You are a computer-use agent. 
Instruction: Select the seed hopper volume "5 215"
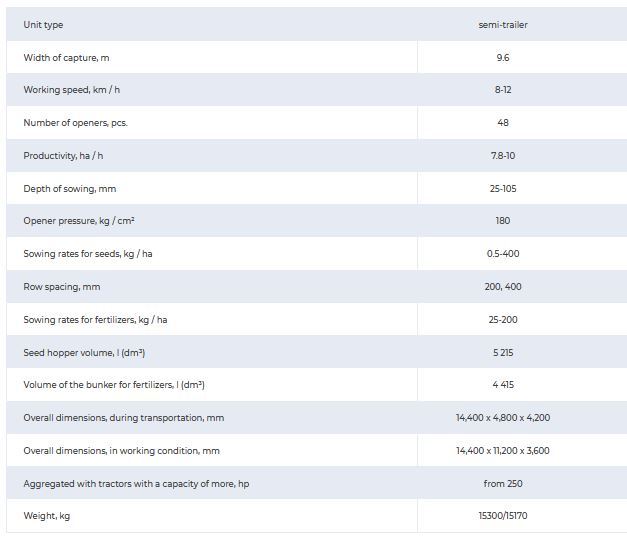(502, 353)
